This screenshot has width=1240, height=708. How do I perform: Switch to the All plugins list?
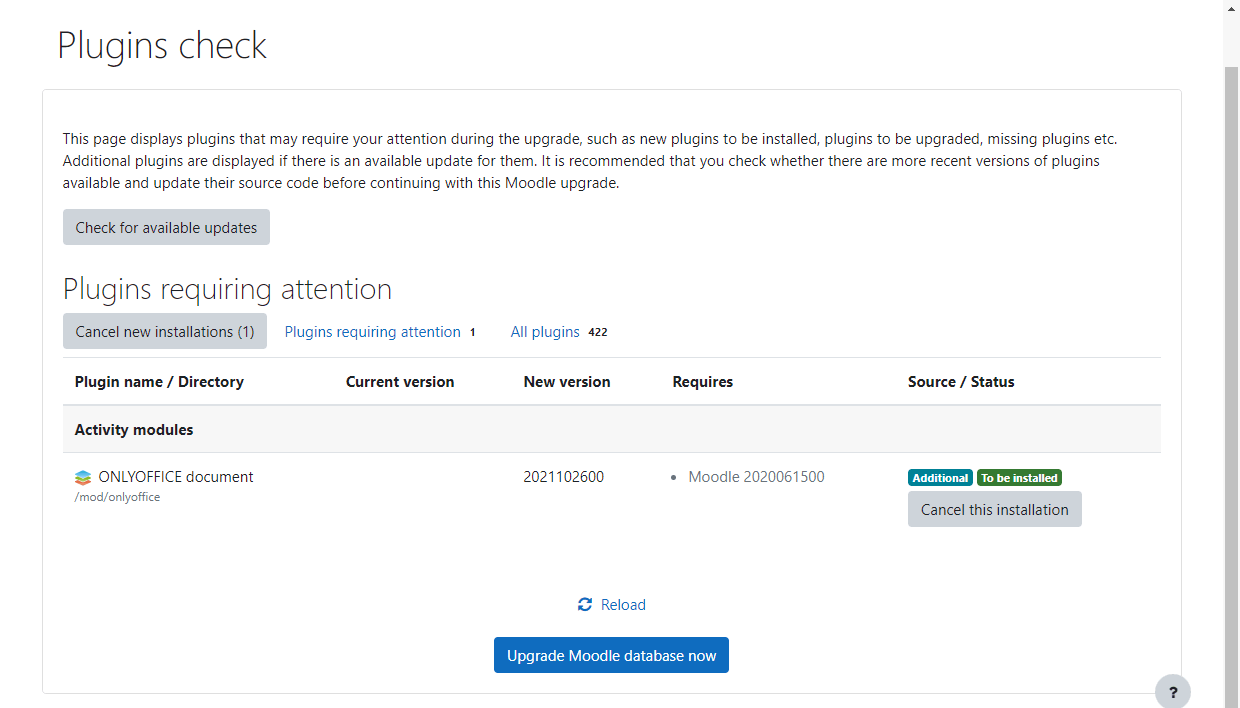[x=545, y=332]
